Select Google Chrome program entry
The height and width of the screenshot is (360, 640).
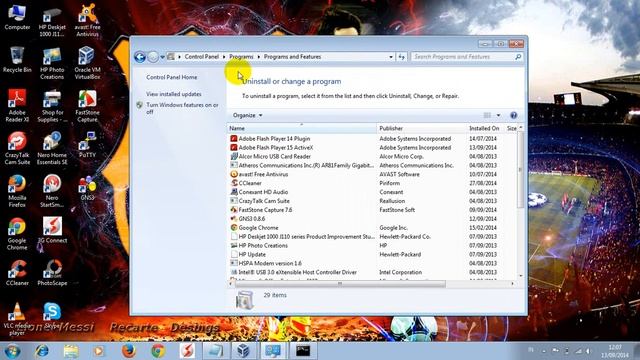pyautogui.click(x=371, y=228)
